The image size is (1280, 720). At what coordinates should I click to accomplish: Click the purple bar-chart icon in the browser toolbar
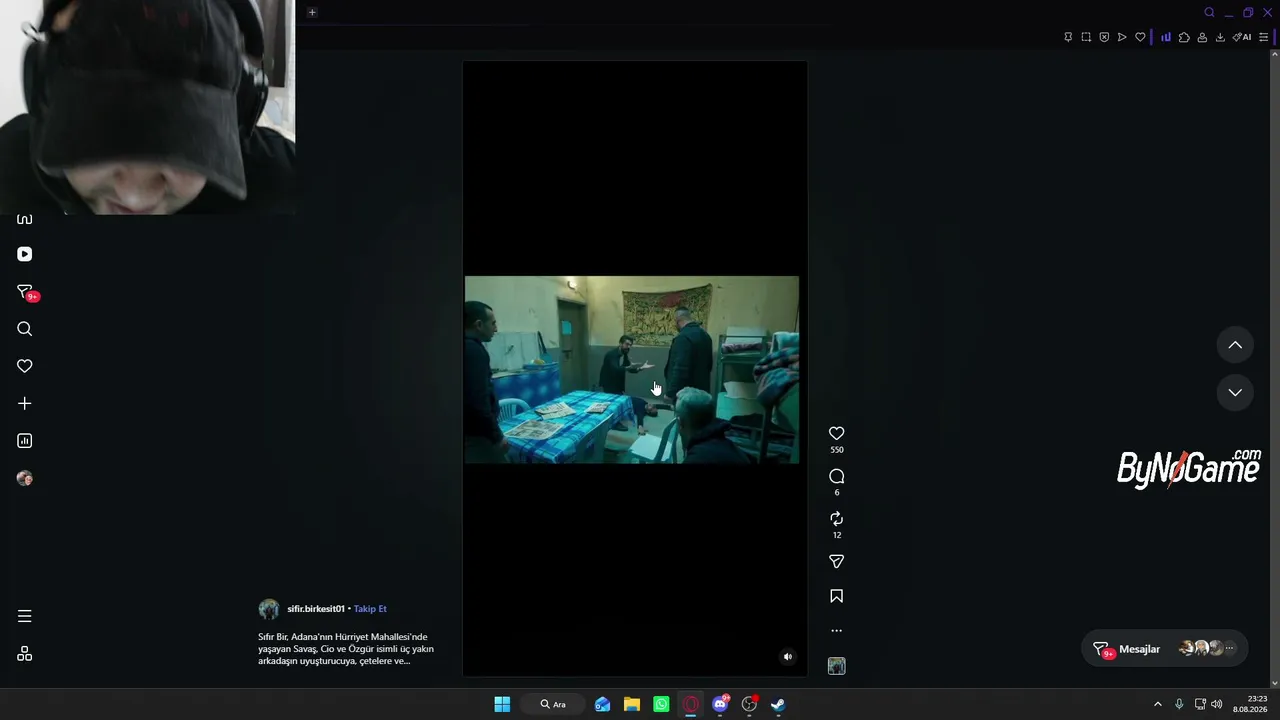coord(1166,37)
